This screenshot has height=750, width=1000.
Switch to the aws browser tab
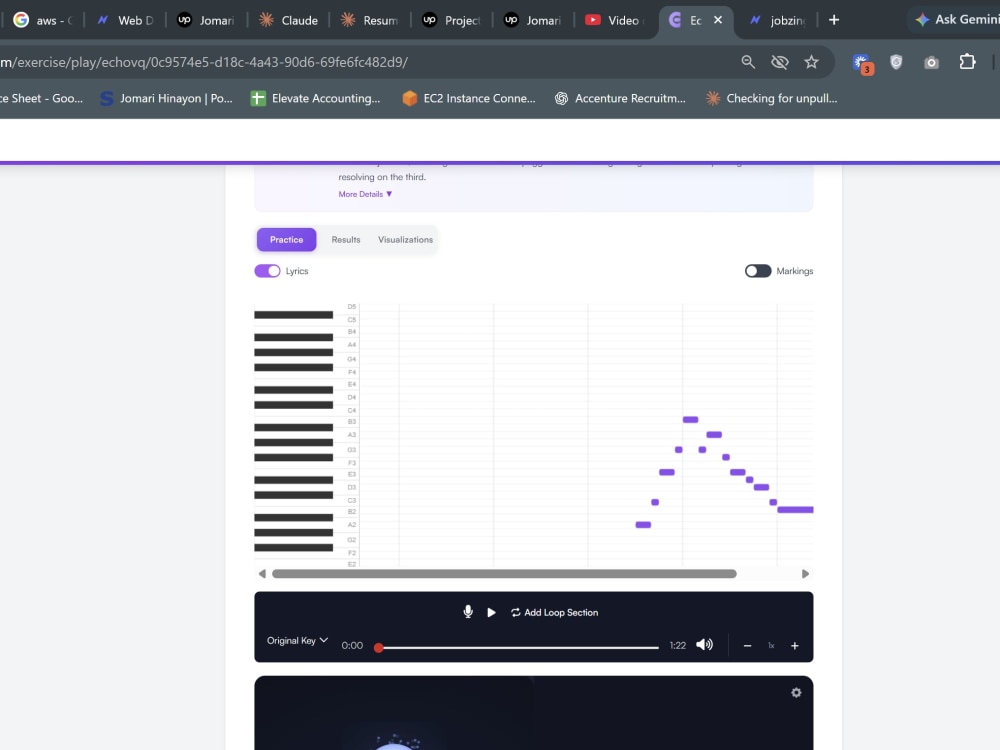pyautogui.click(x=43, y=20)
